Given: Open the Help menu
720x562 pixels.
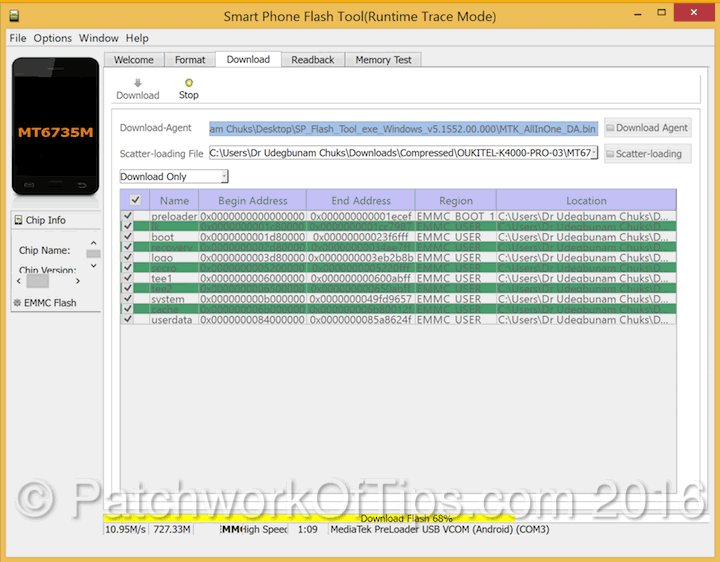Looking at the screenshot, I should click(137, 38).
